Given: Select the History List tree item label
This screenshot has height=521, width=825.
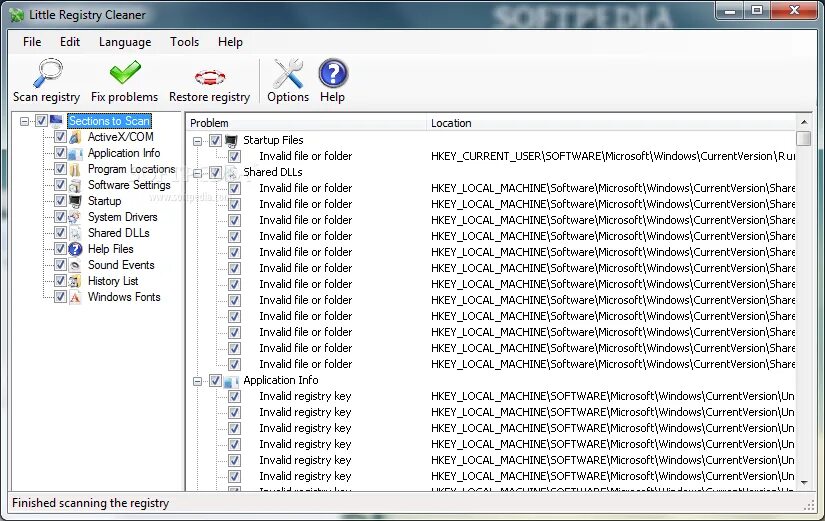Looking at the screenshot, I should (x=113, y=281).
